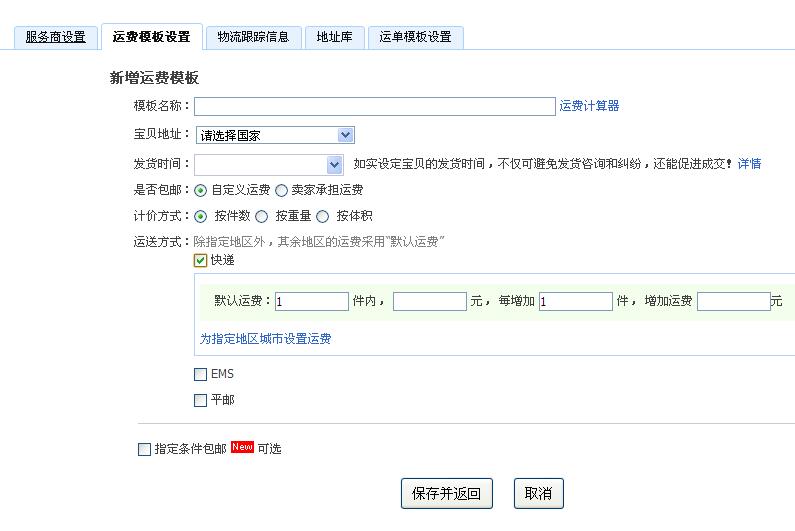Switch to the 运单模板设置 tab
This screenshot has height=531, width=795.
coord(415,37)
